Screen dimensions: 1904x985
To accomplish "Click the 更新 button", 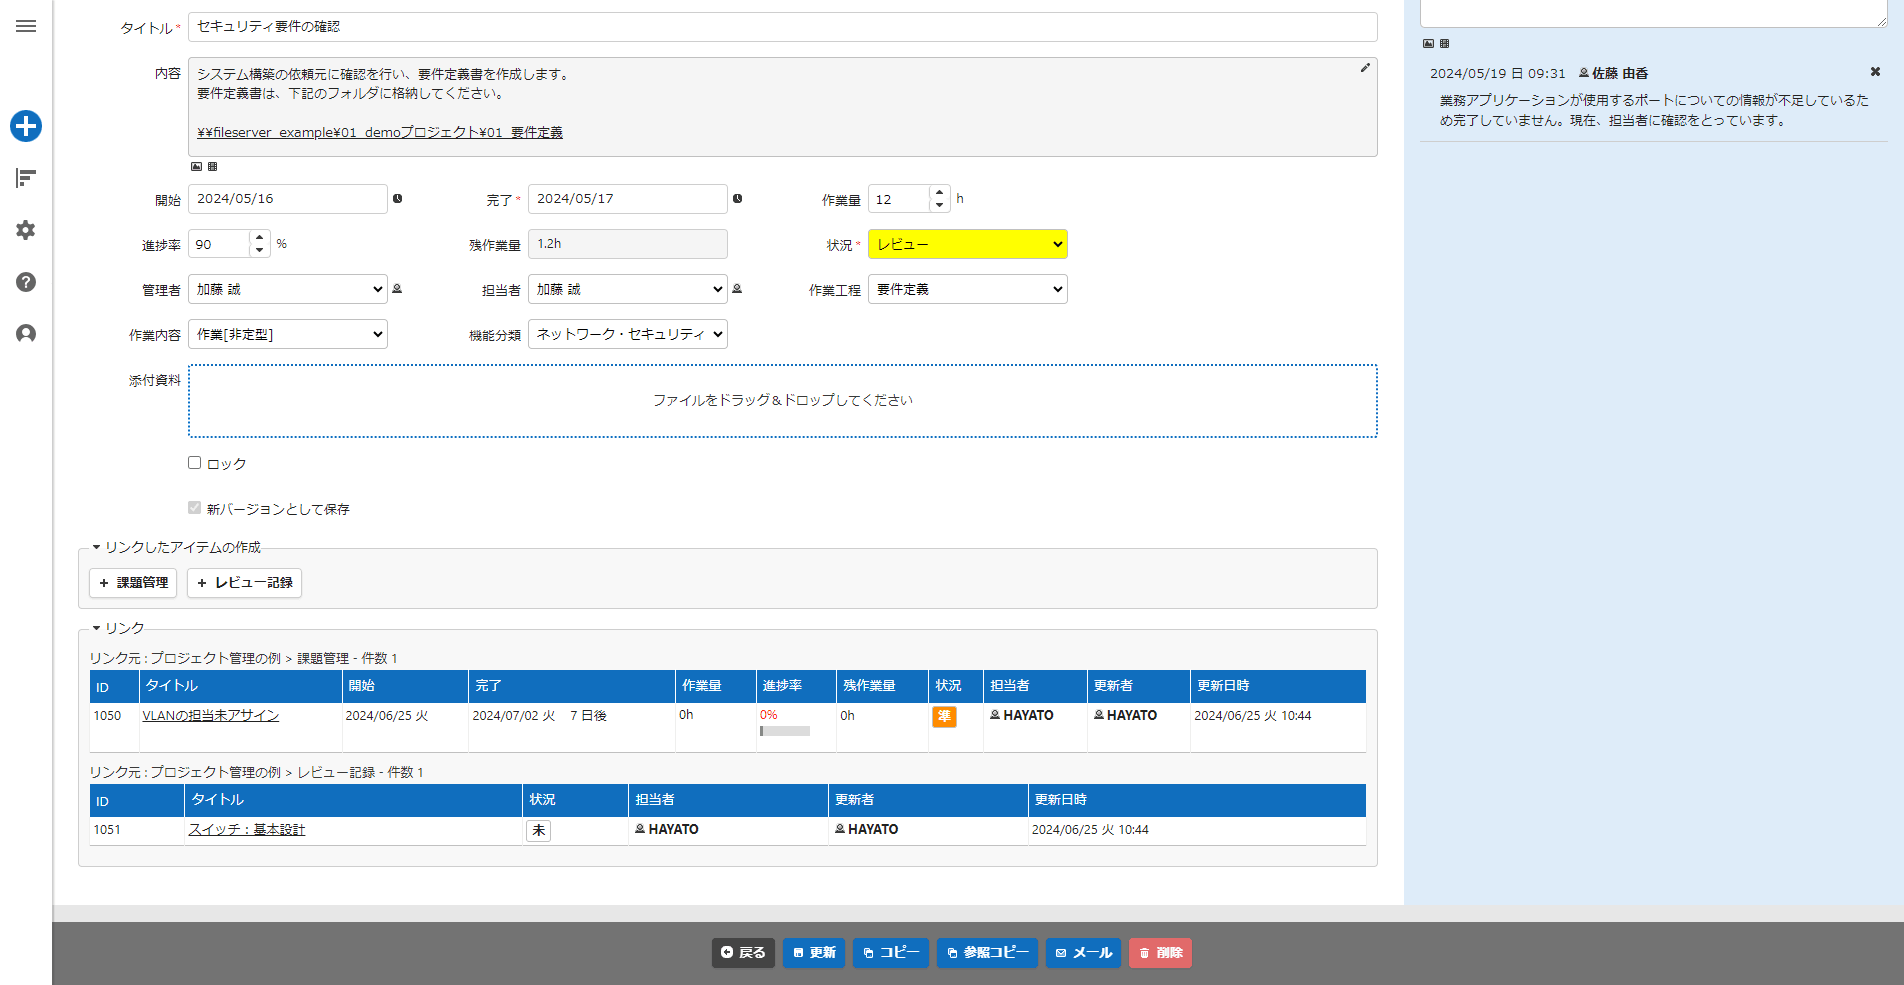I will point(814,953).
